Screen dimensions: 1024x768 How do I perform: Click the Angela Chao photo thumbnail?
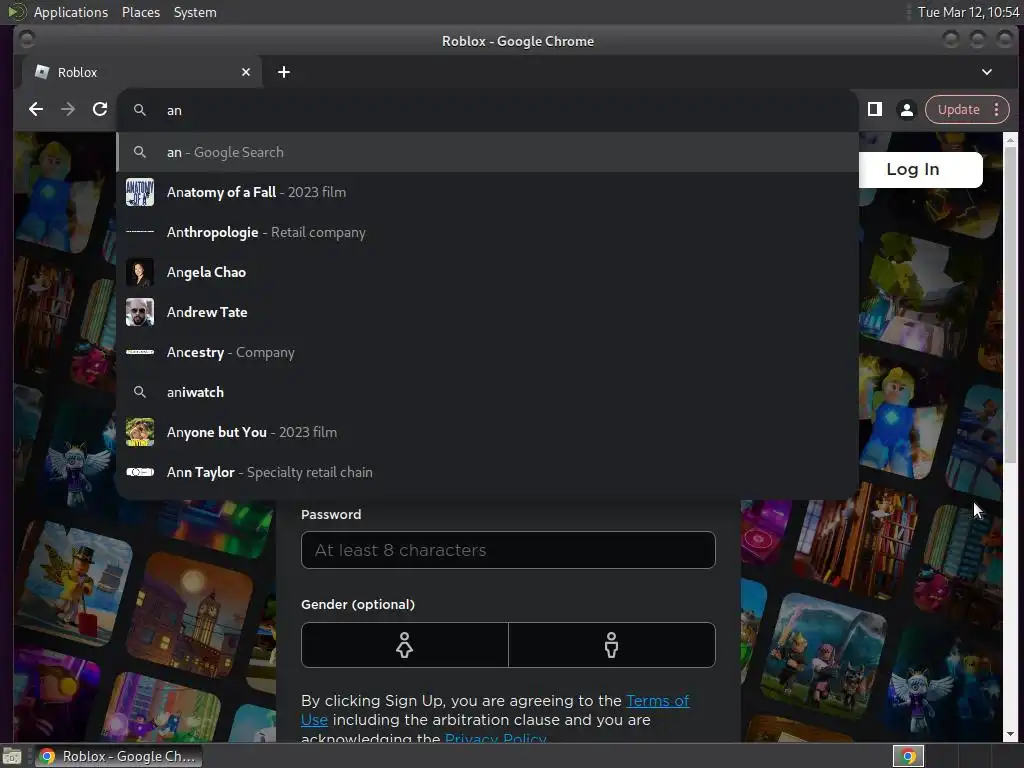(140, 272)
